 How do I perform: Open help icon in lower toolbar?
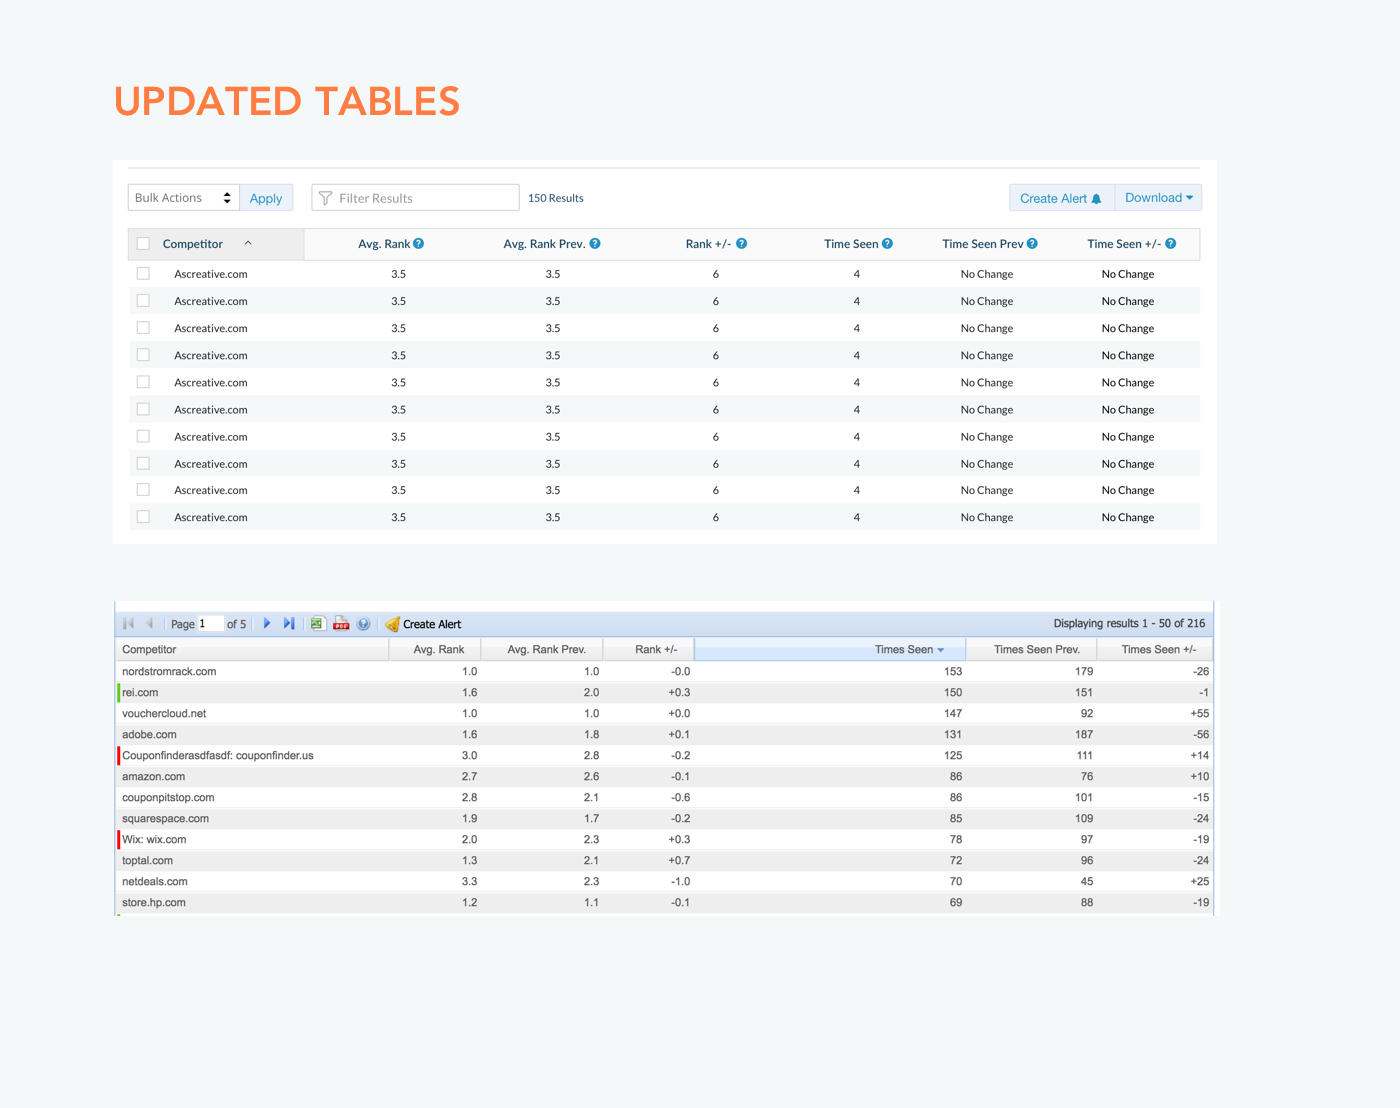364,623
